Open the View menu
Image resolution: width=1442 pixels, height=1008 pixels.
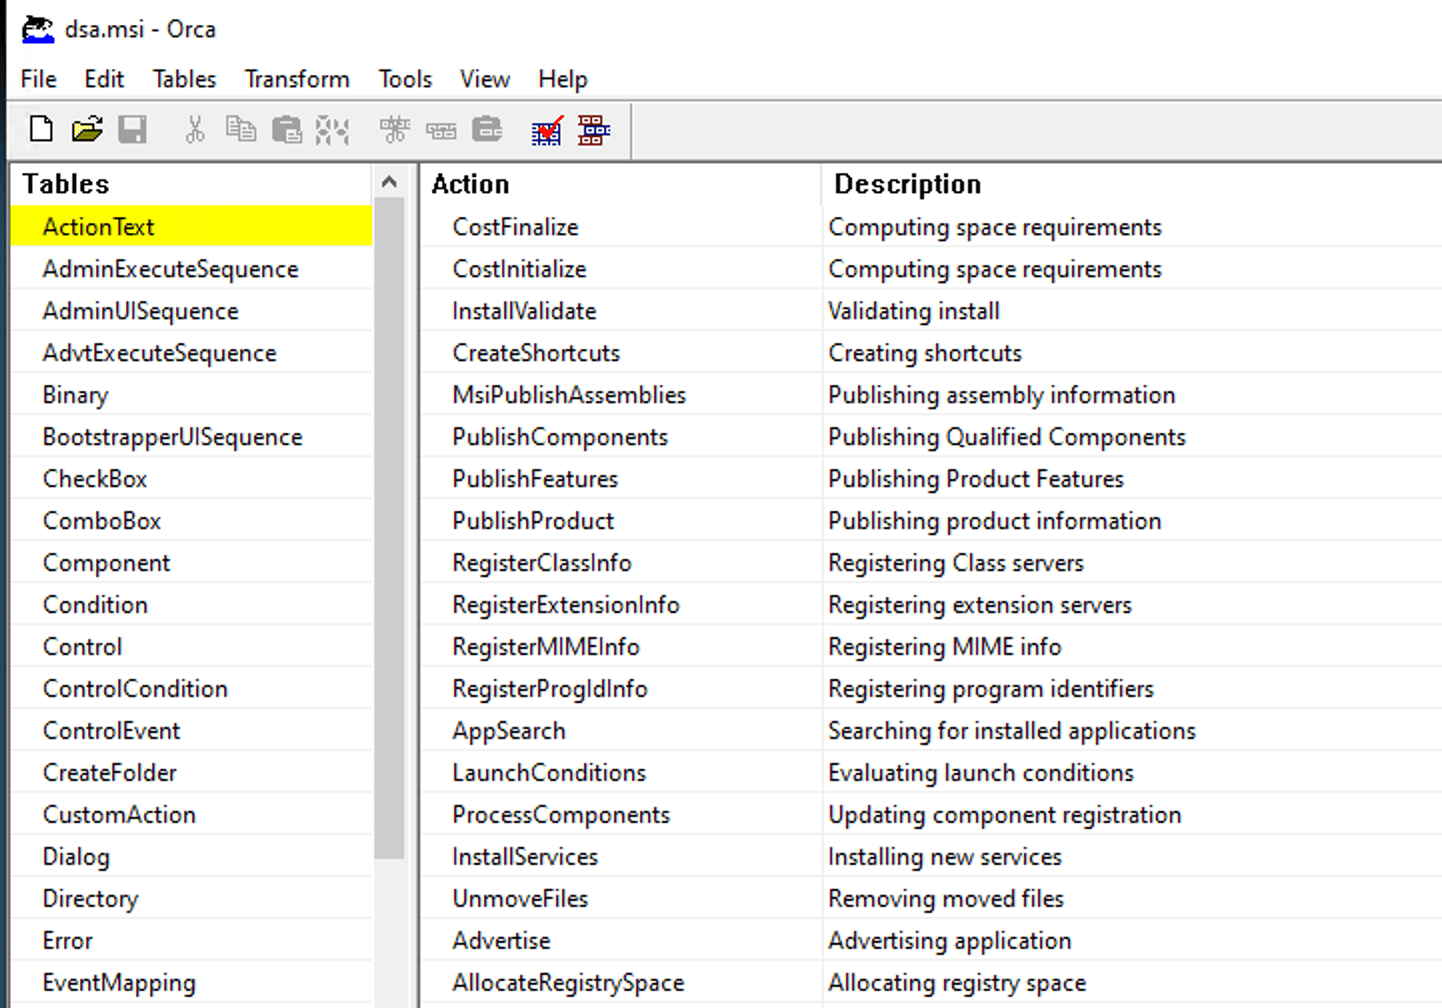pos(485,79)
